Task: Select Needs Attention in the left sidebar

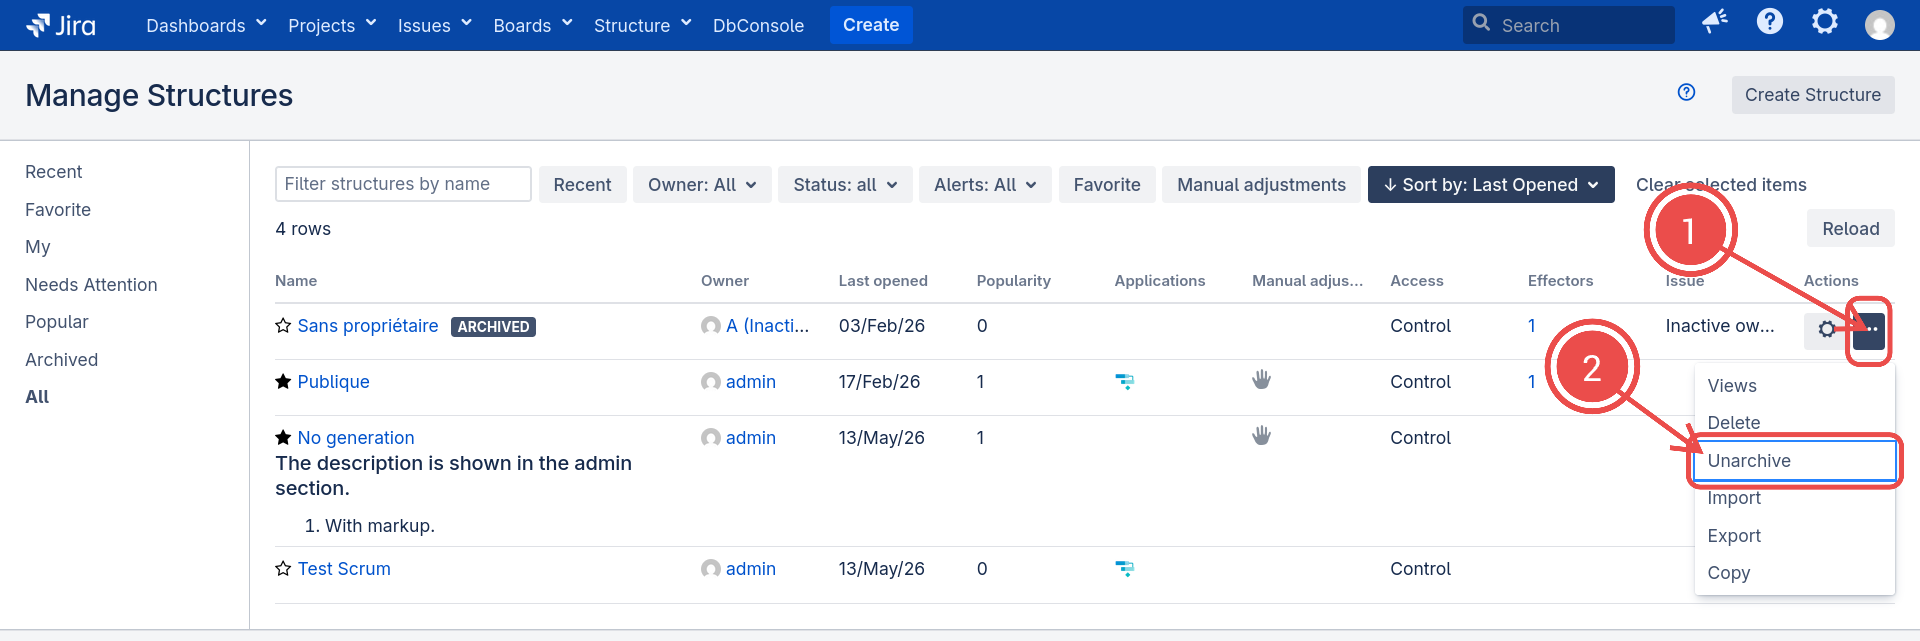Action: point(91,285)
